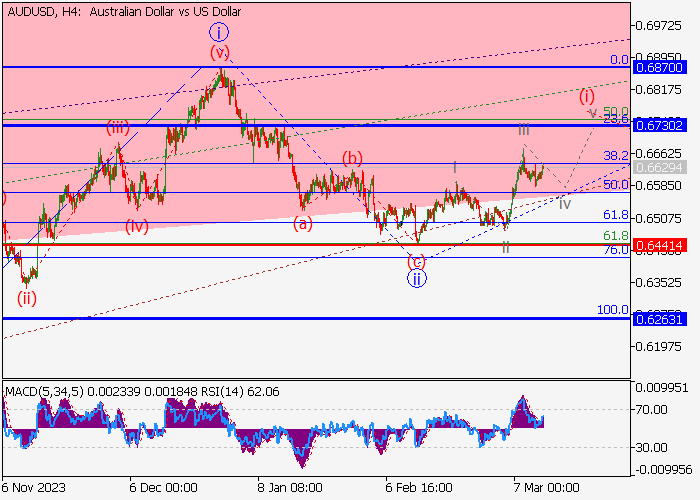This screenshot has width=700, height=500.
Task: Click the red (iv) wave label
Action: [x=137, y=226]
